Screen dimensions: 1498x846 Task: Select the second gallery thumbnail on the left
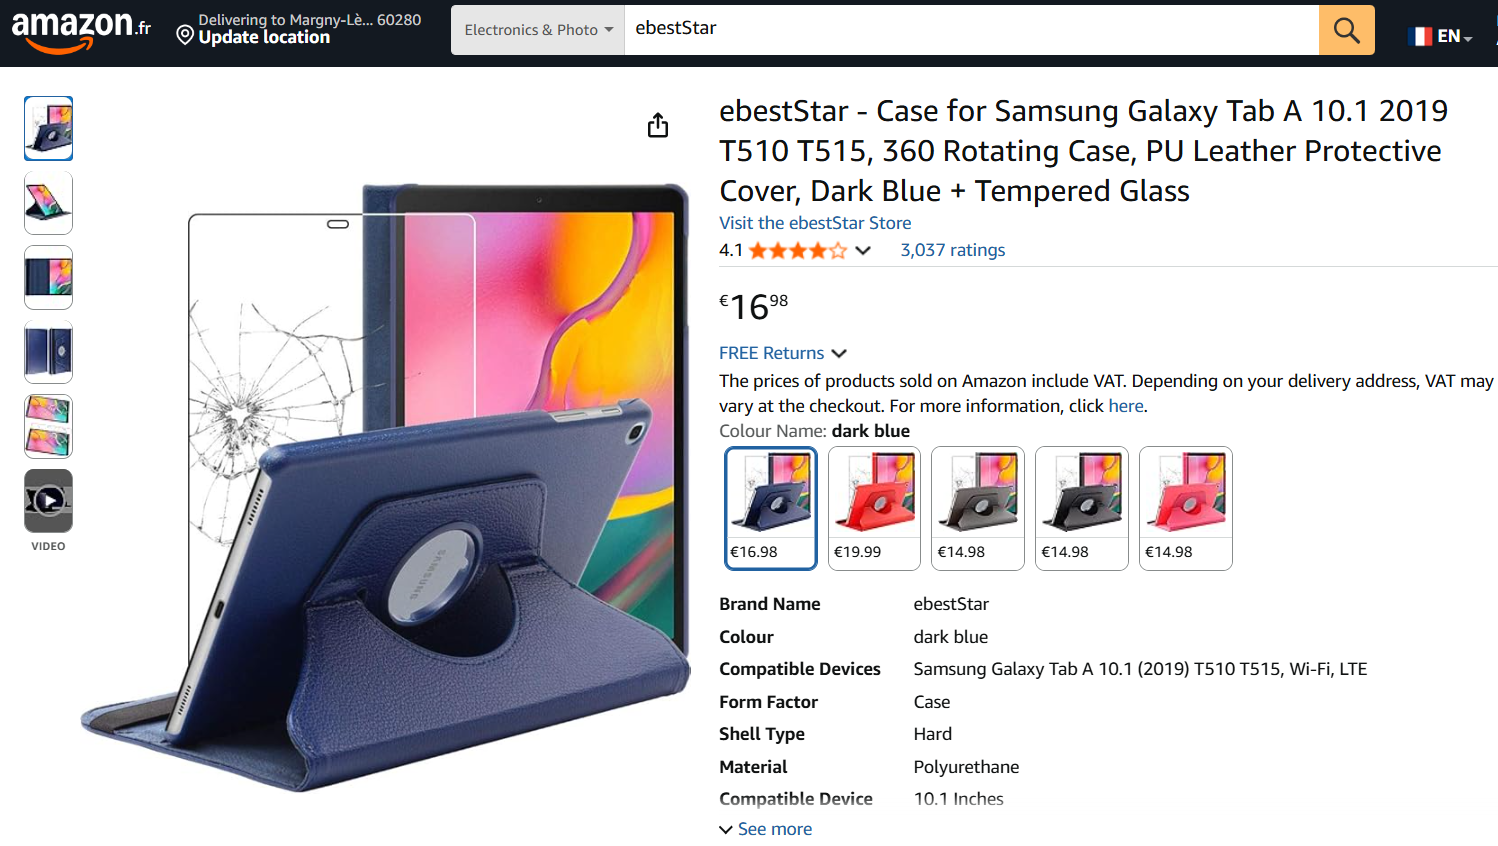point(47,203)
